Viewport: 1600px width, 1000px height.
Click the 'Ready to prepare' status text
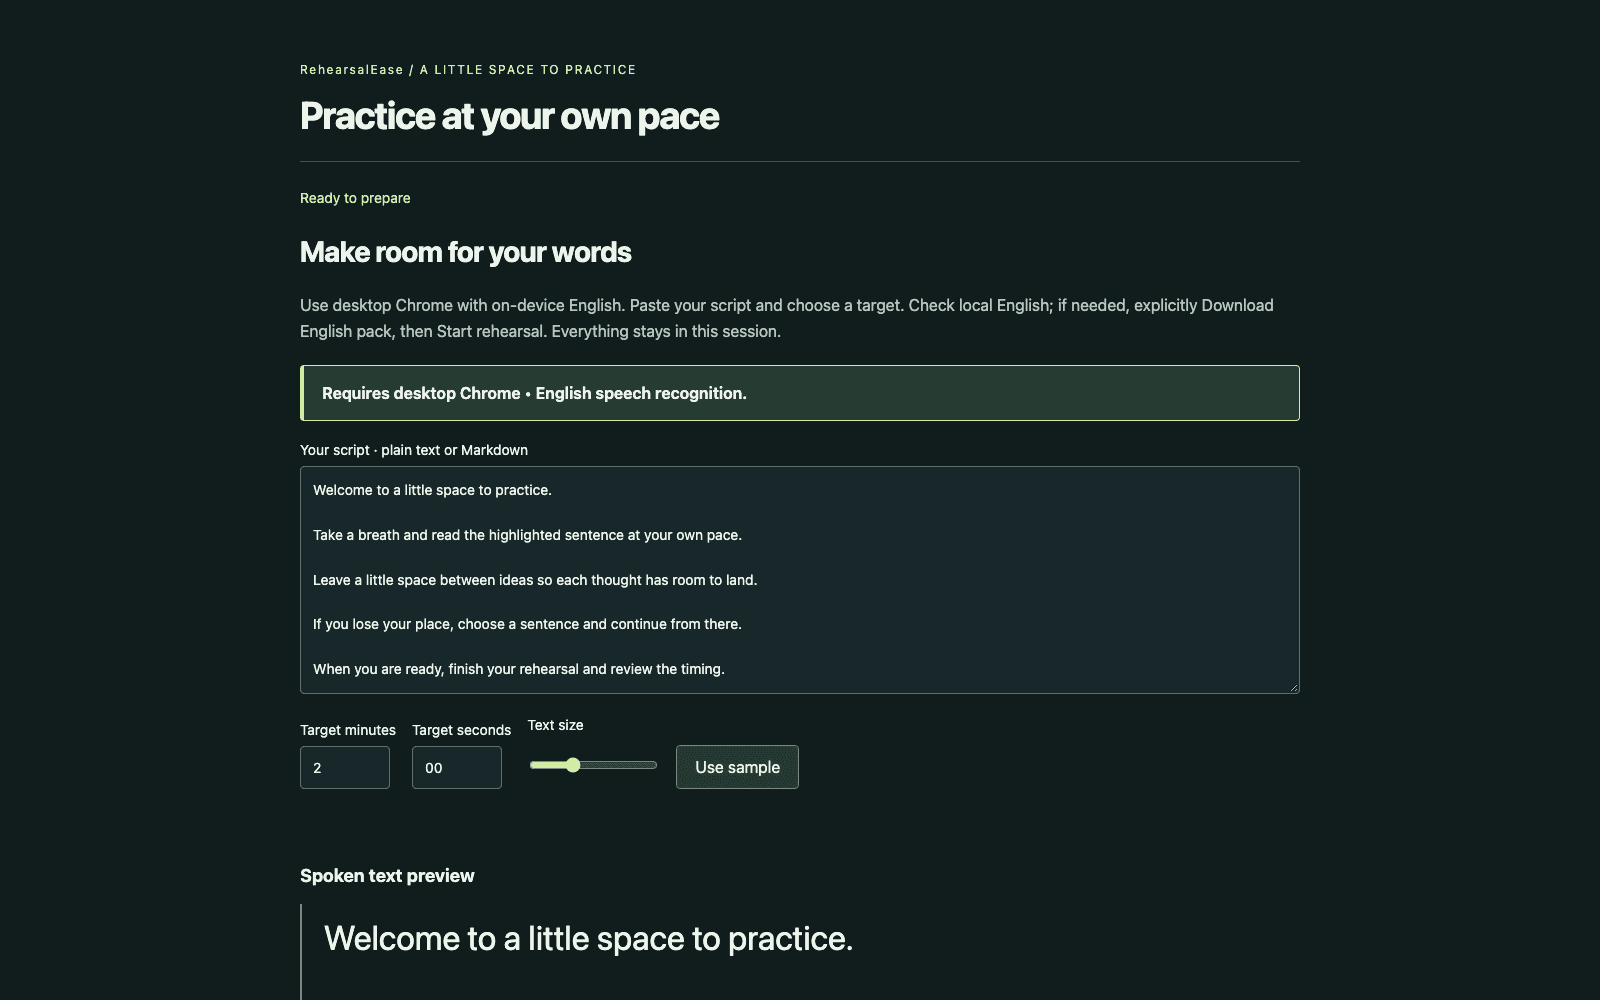tap(355, 198)
